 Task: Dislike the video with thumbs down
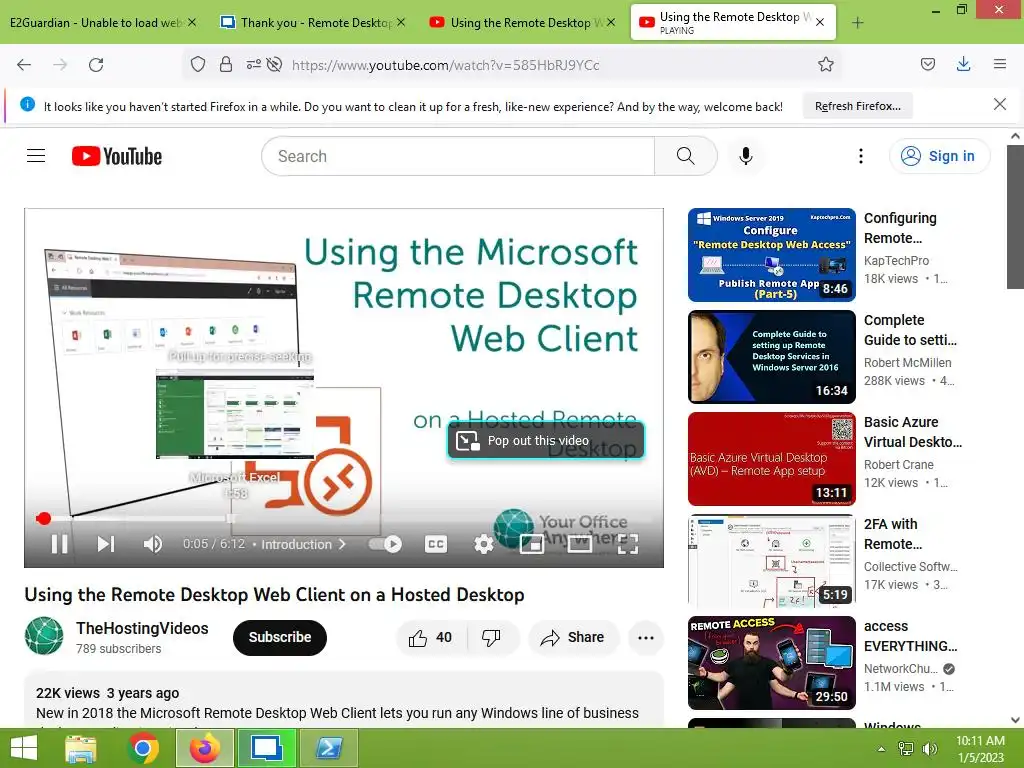coord(491,637)
